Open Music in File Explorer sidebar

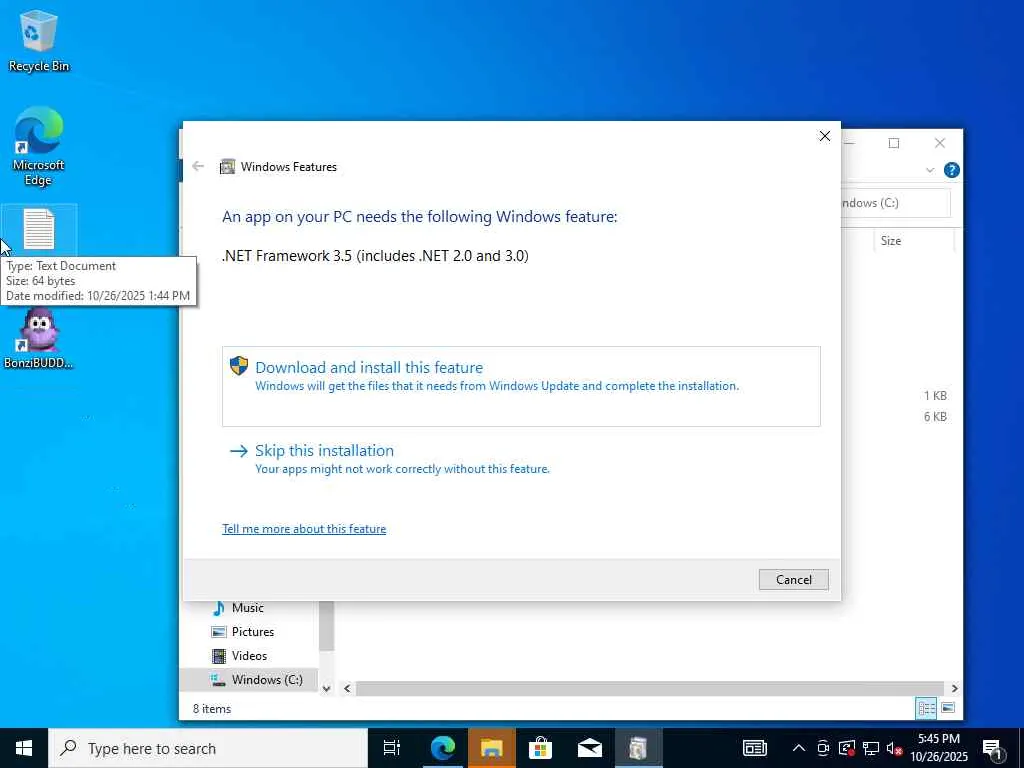tap(248, 608)
